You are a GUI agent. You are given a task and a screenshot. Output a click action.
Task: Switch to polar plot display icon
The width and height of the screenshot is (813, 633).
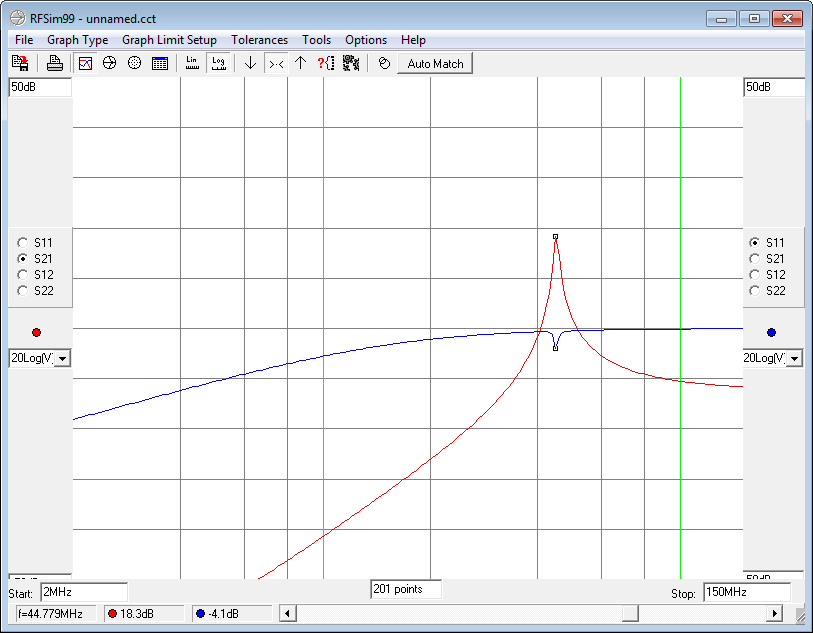[134, 63]
